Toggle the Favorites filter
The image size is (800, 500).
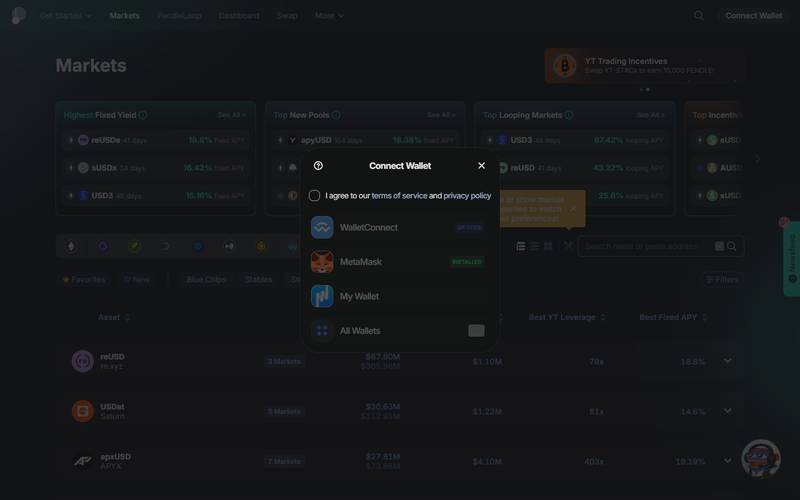[x=84, y=280]
